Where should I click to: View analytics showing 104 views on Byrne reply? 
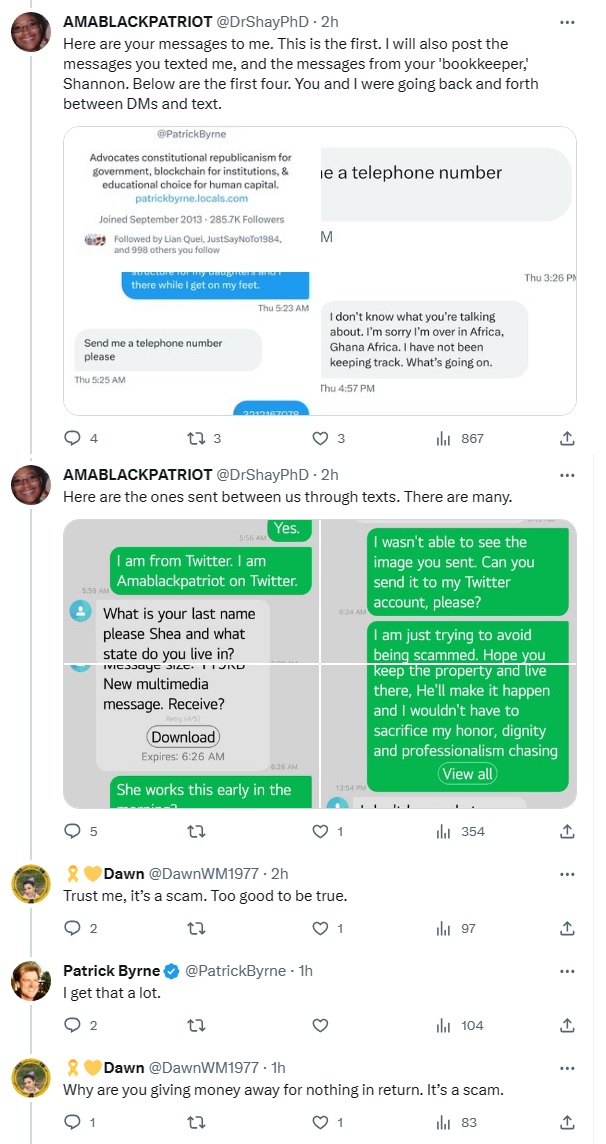459,1025
